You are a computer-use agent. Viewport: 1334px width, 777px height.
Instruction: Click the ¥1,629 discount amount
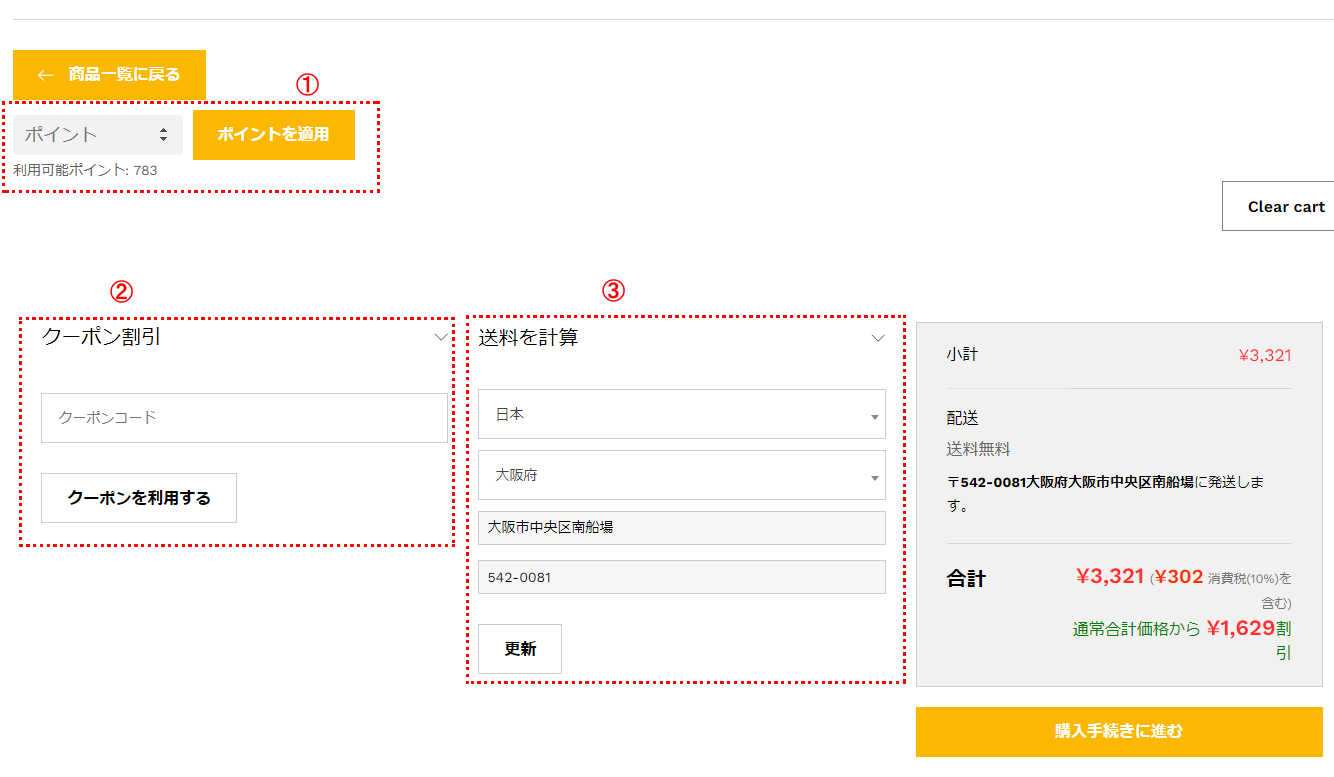click(1240, 628)
